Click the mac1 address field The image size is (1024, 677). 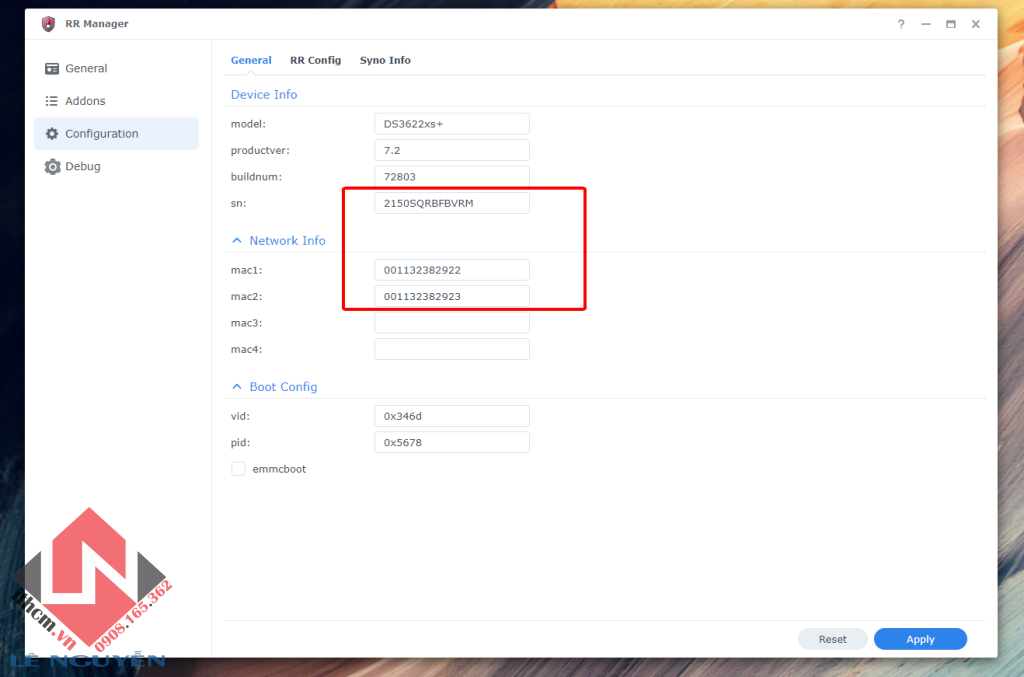point(451,270)
